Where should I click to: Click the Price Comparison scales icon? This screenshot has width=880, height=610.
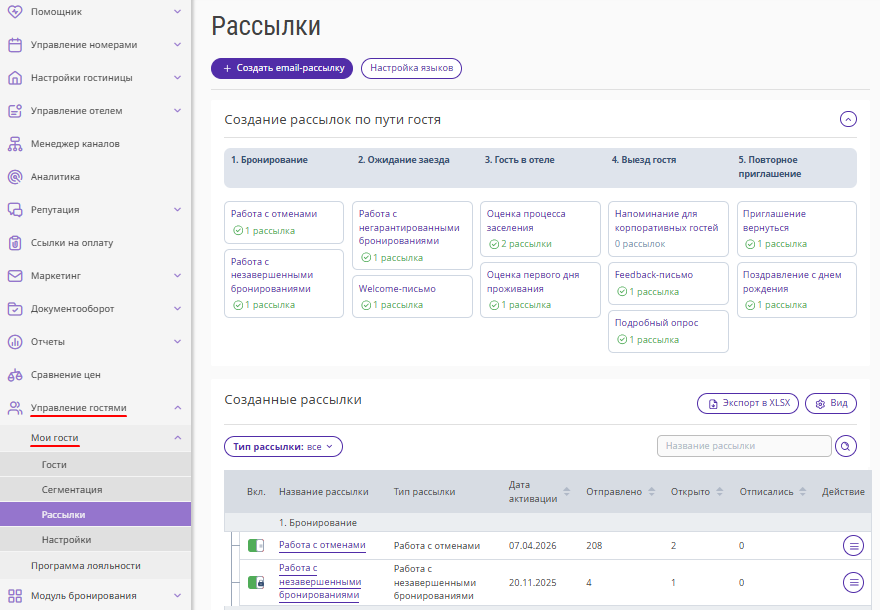[x=15, y=375]
